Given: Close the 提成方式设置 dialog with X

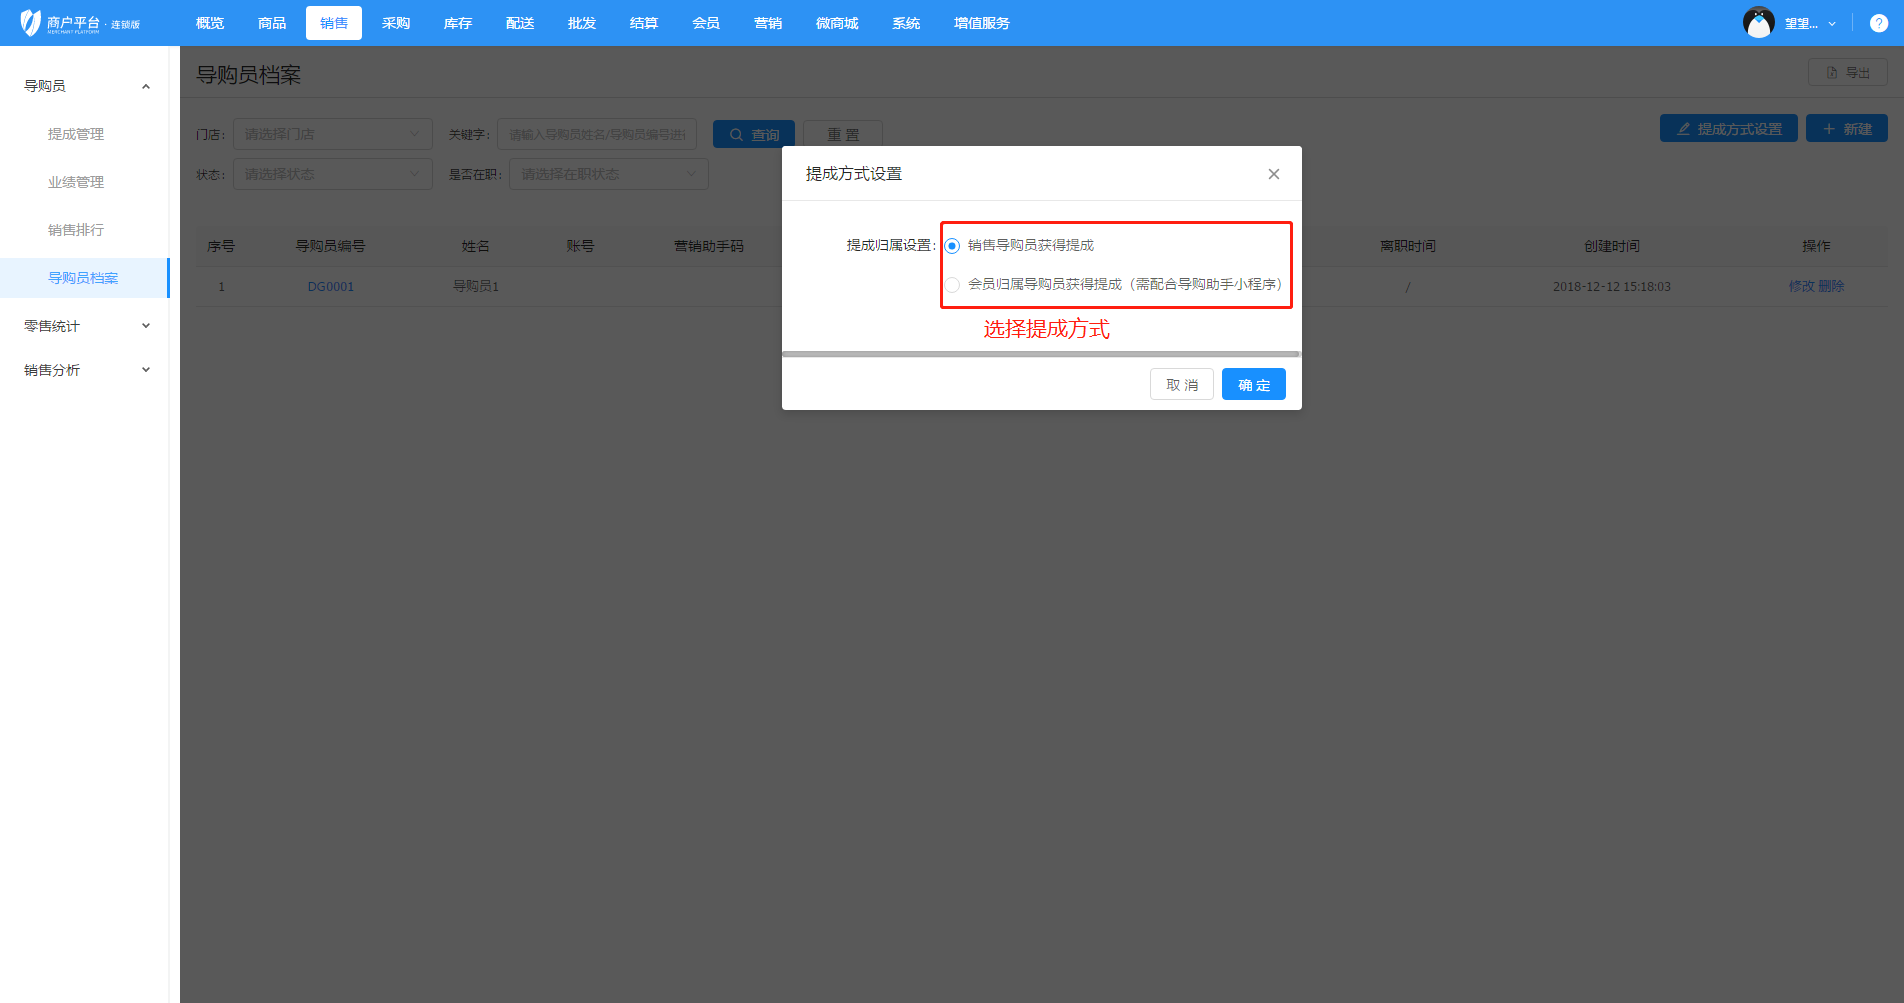Looking at the screenshot, I should 1273,174.
